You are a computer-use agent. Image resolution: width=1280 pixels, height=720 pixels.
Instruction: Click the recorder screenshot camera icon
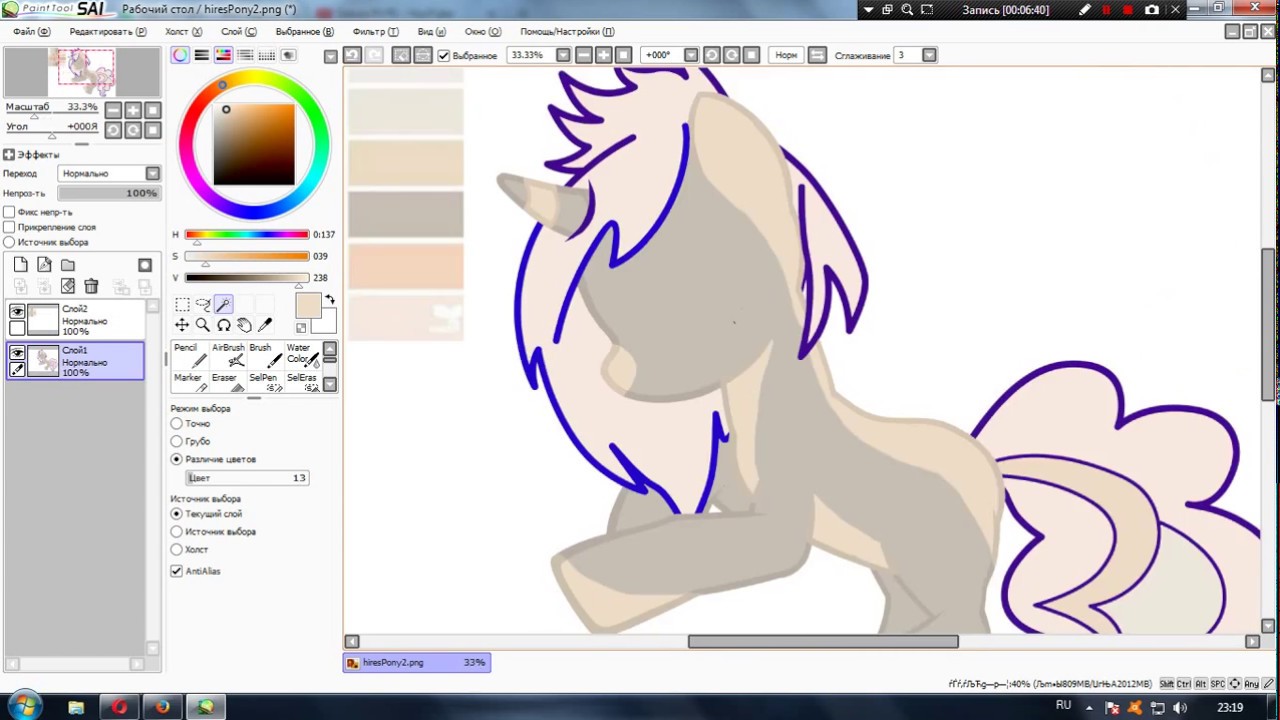point(1152,9)
